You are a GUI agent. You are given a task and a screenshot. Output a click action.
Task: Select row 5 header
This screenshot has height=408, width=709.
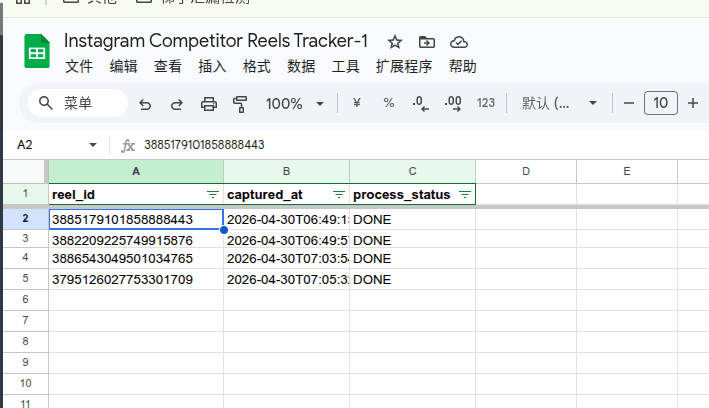point(25,279)
